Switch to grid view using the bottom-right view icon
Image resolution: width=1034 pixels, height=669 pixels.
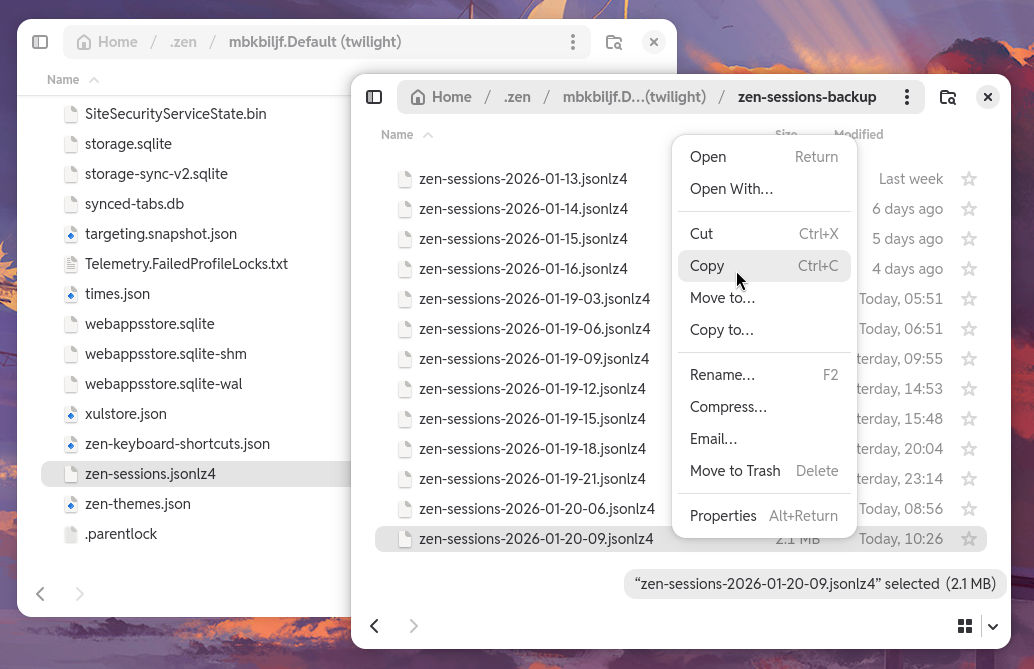965,625
